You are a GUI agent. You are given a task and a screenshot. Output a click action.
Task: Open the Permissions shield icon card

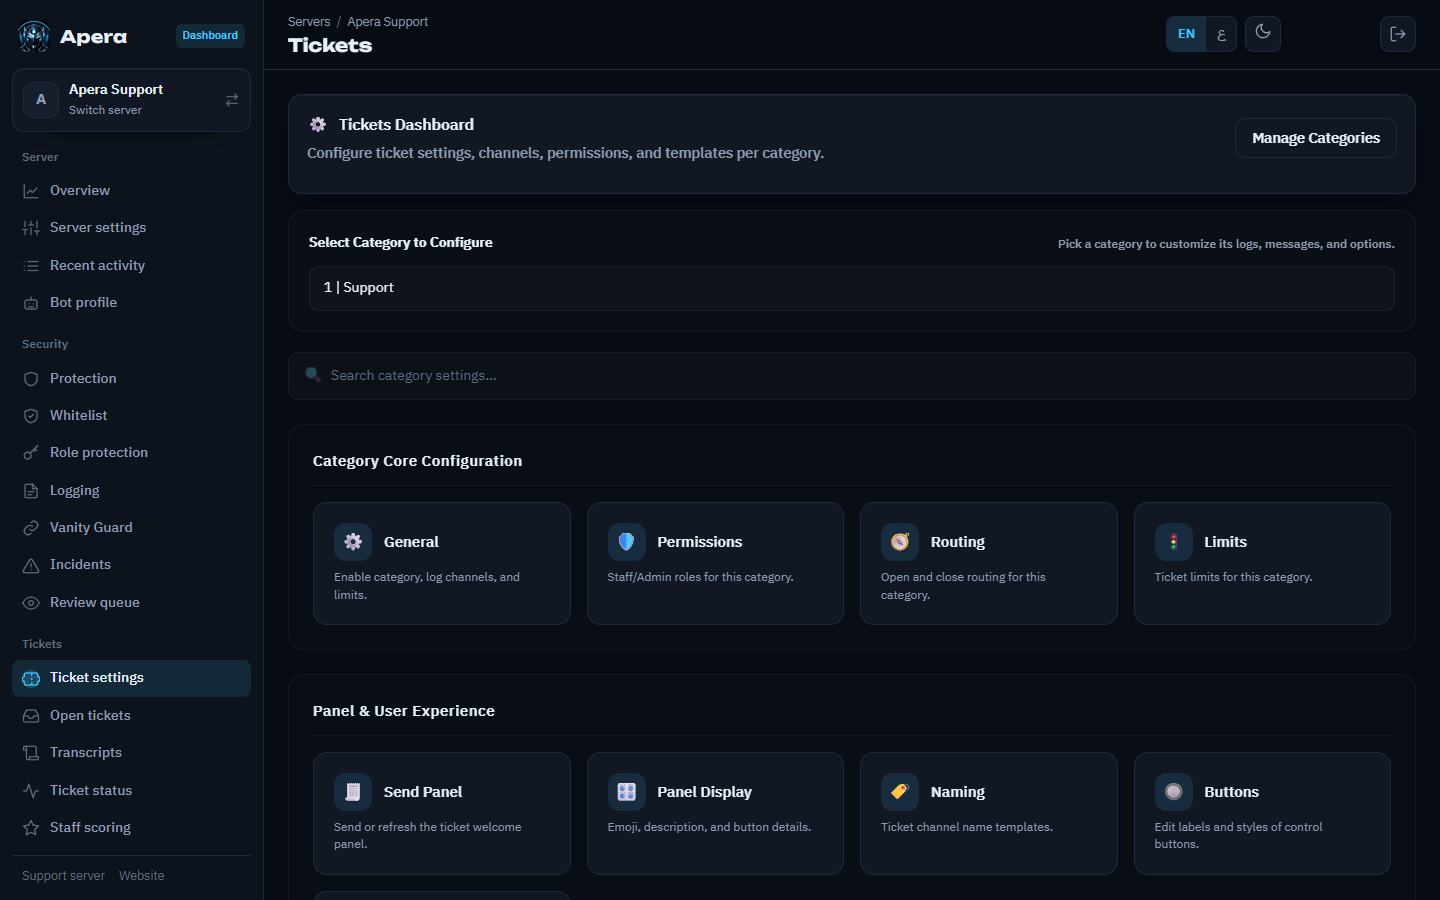click(627, 542)
